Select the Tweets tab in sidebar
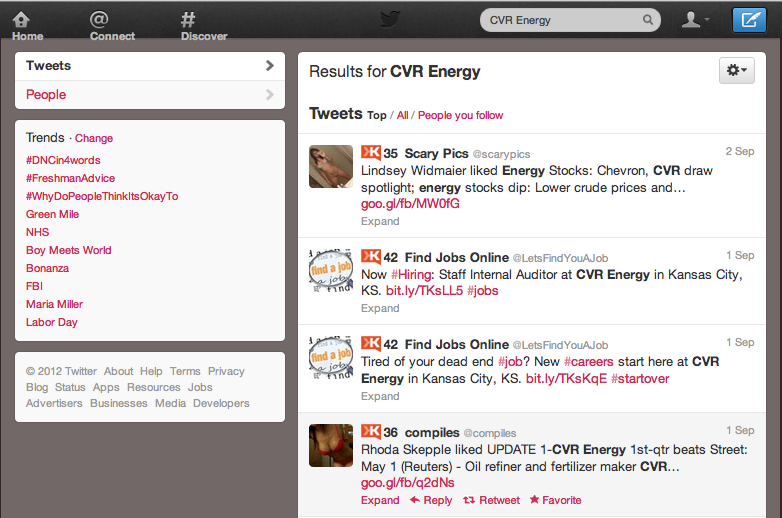 click(150, 66)
